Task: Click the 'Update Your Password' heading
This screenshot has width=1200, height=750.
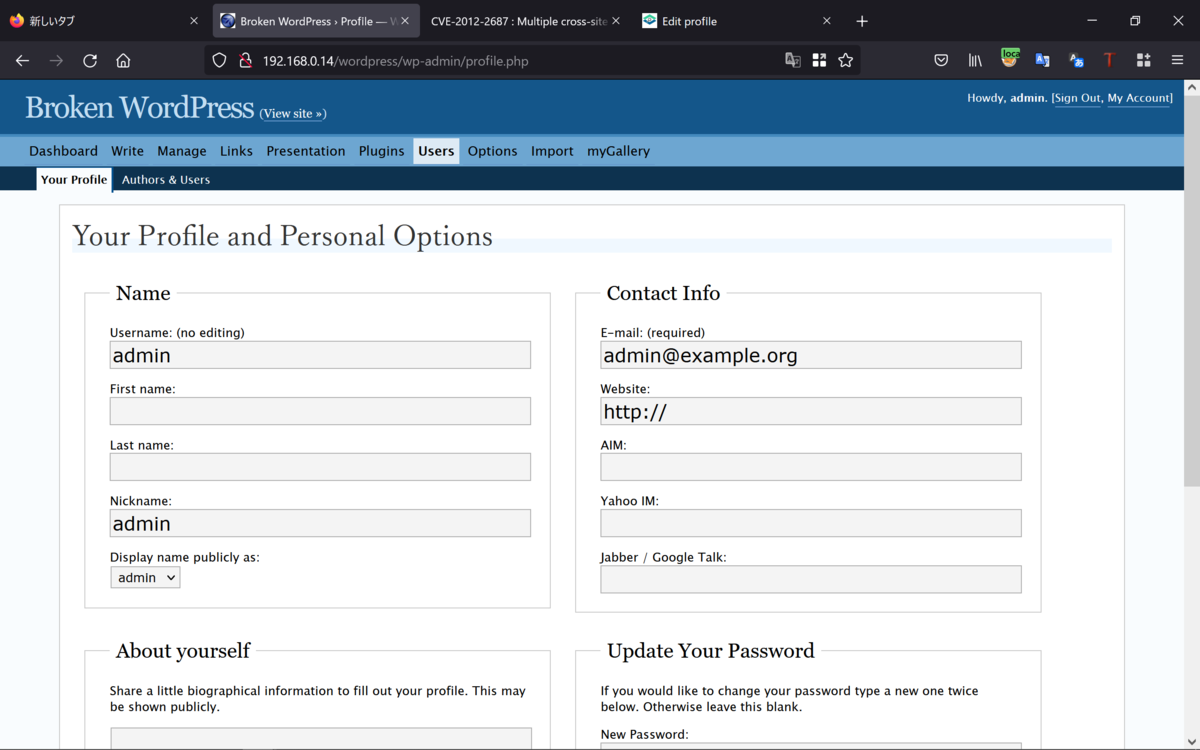Action: pos(711,651)
